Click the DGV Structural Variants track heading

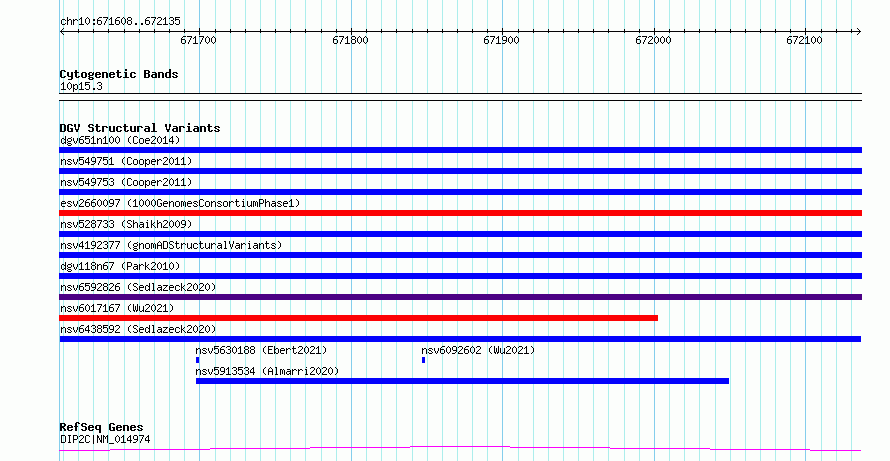[140, 128]
